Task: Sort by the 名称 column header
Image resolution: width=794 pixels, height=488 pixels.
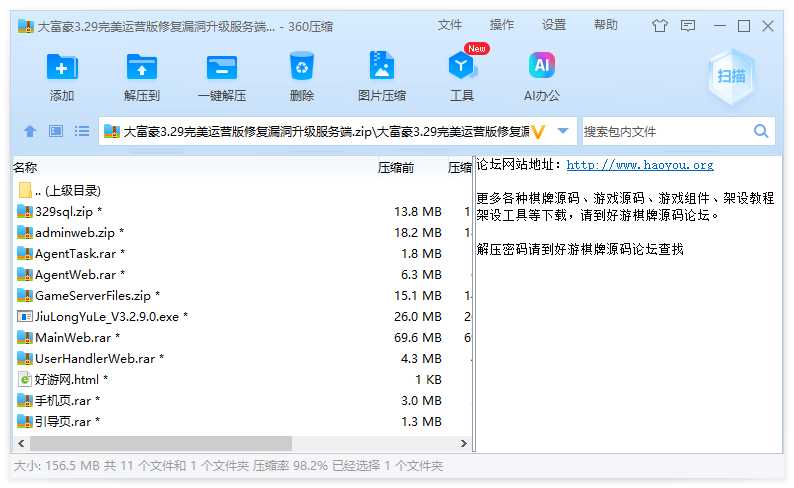Action: tap(25, 168)
